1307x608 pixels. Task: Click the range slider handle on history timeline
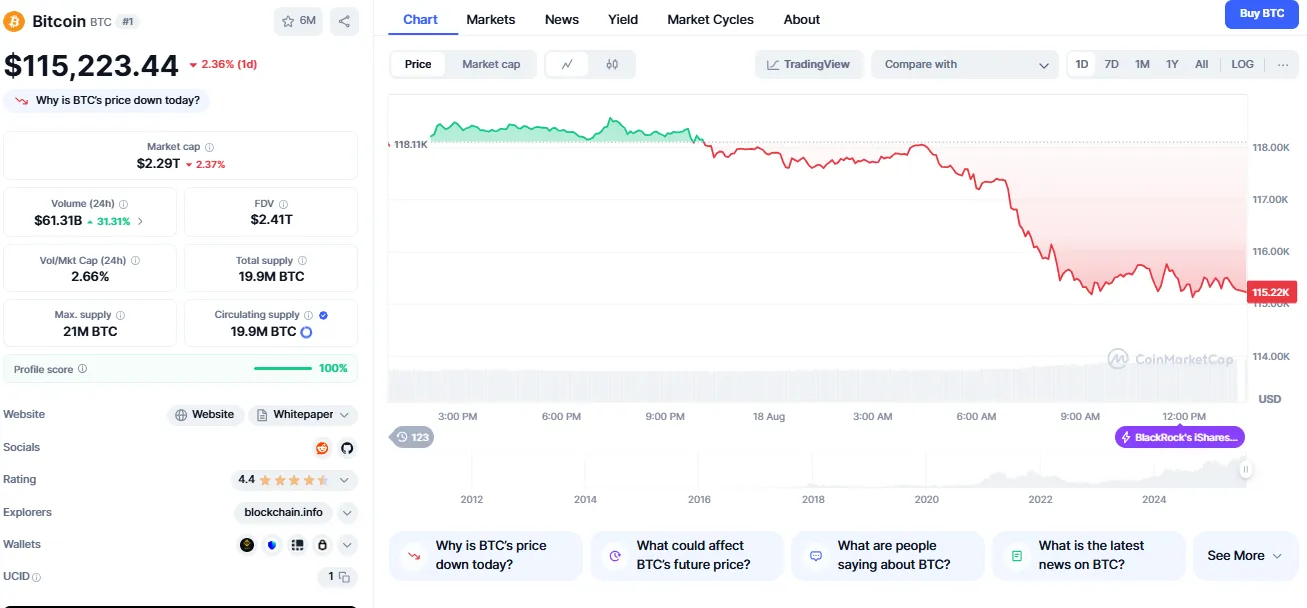1246,468
